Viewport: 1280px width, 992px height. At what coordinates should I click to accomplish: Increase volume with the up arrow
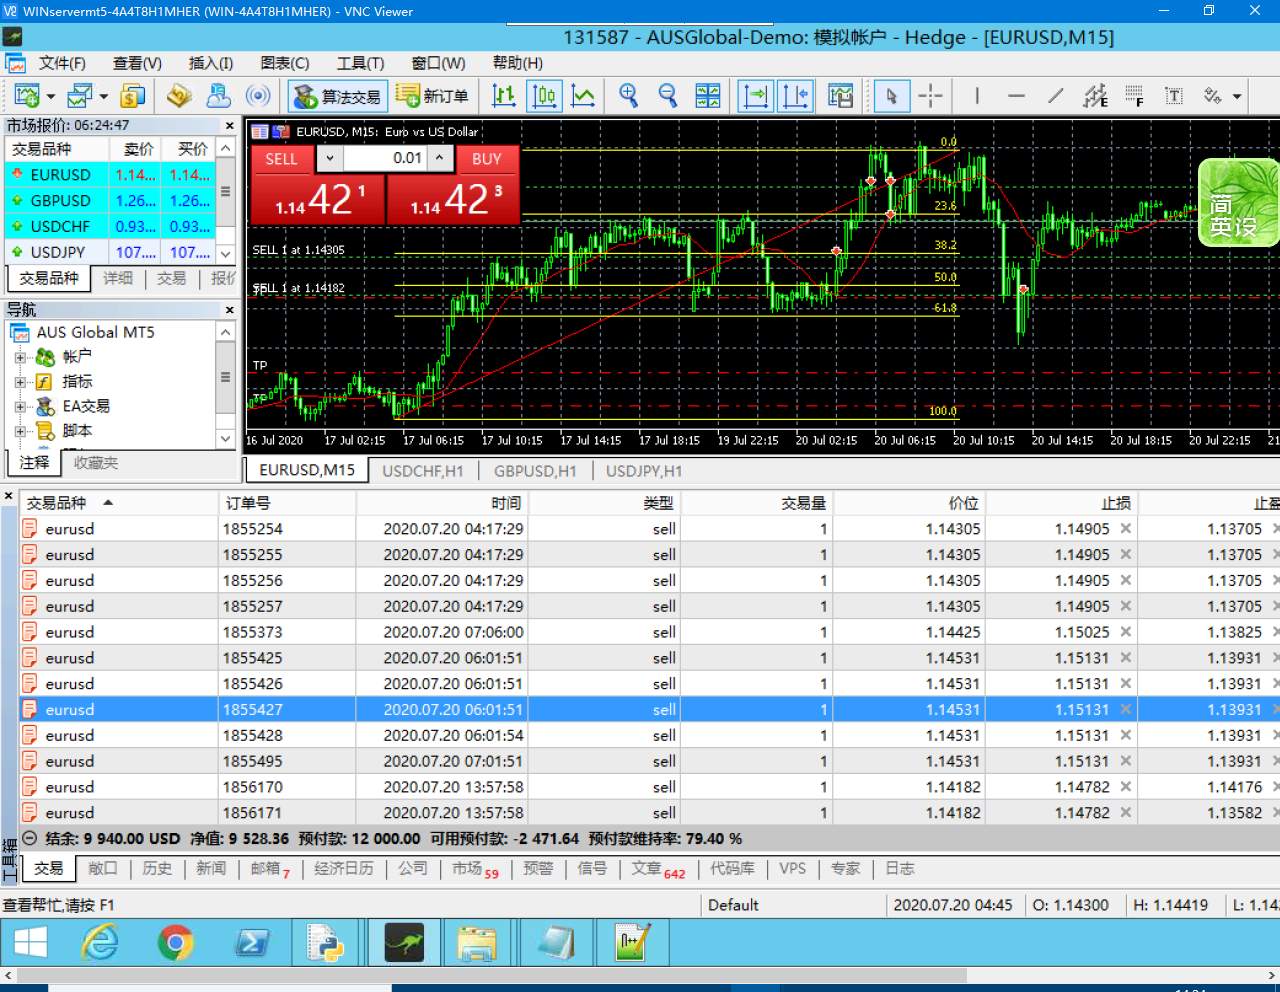click(439, 158)
